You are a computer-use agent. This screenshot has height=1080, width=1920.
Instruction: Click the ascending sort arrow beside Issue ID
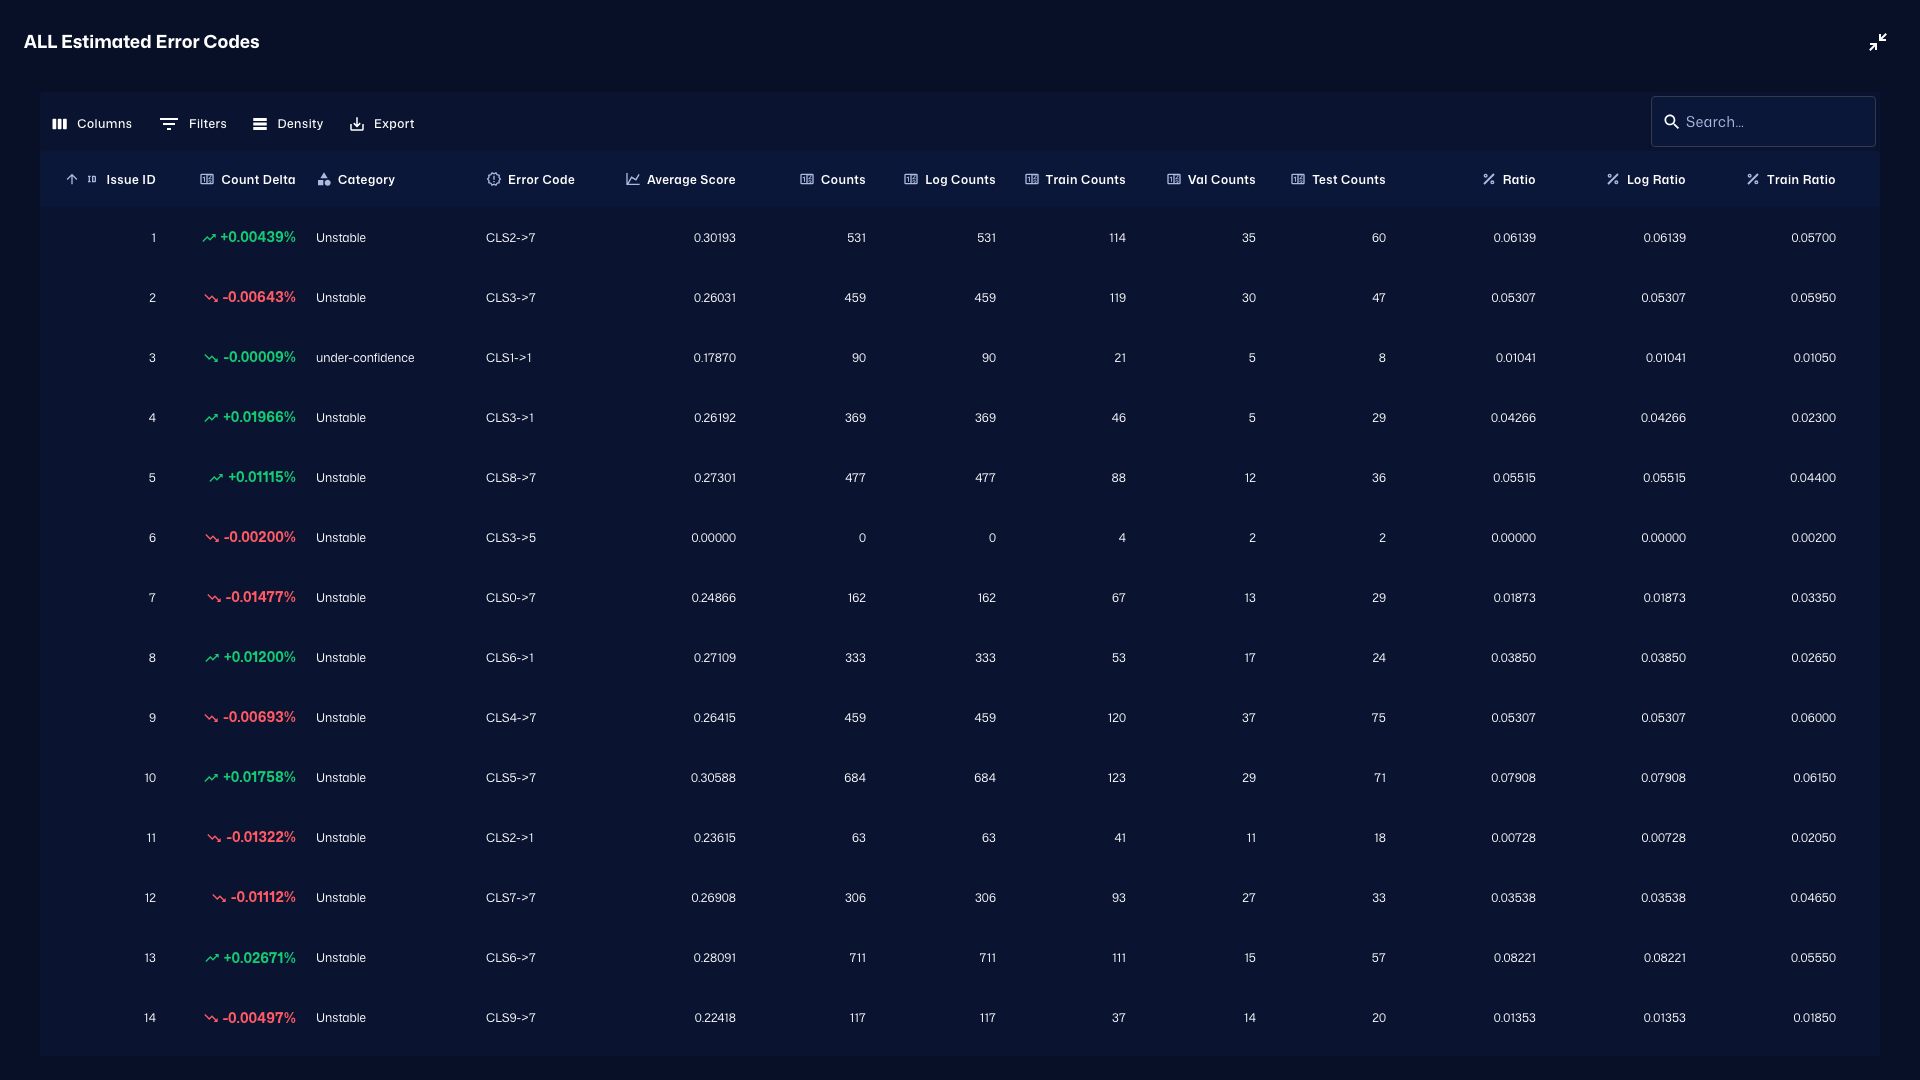point(72,179)
